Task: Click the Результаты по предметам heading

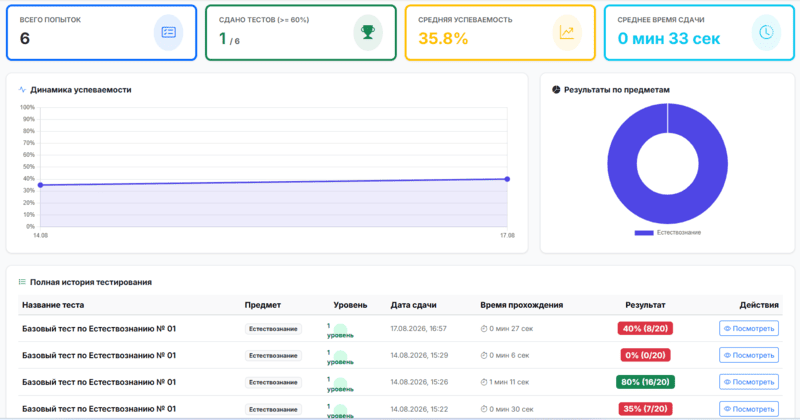Action: pyautogui.click(x=616, y=89)
